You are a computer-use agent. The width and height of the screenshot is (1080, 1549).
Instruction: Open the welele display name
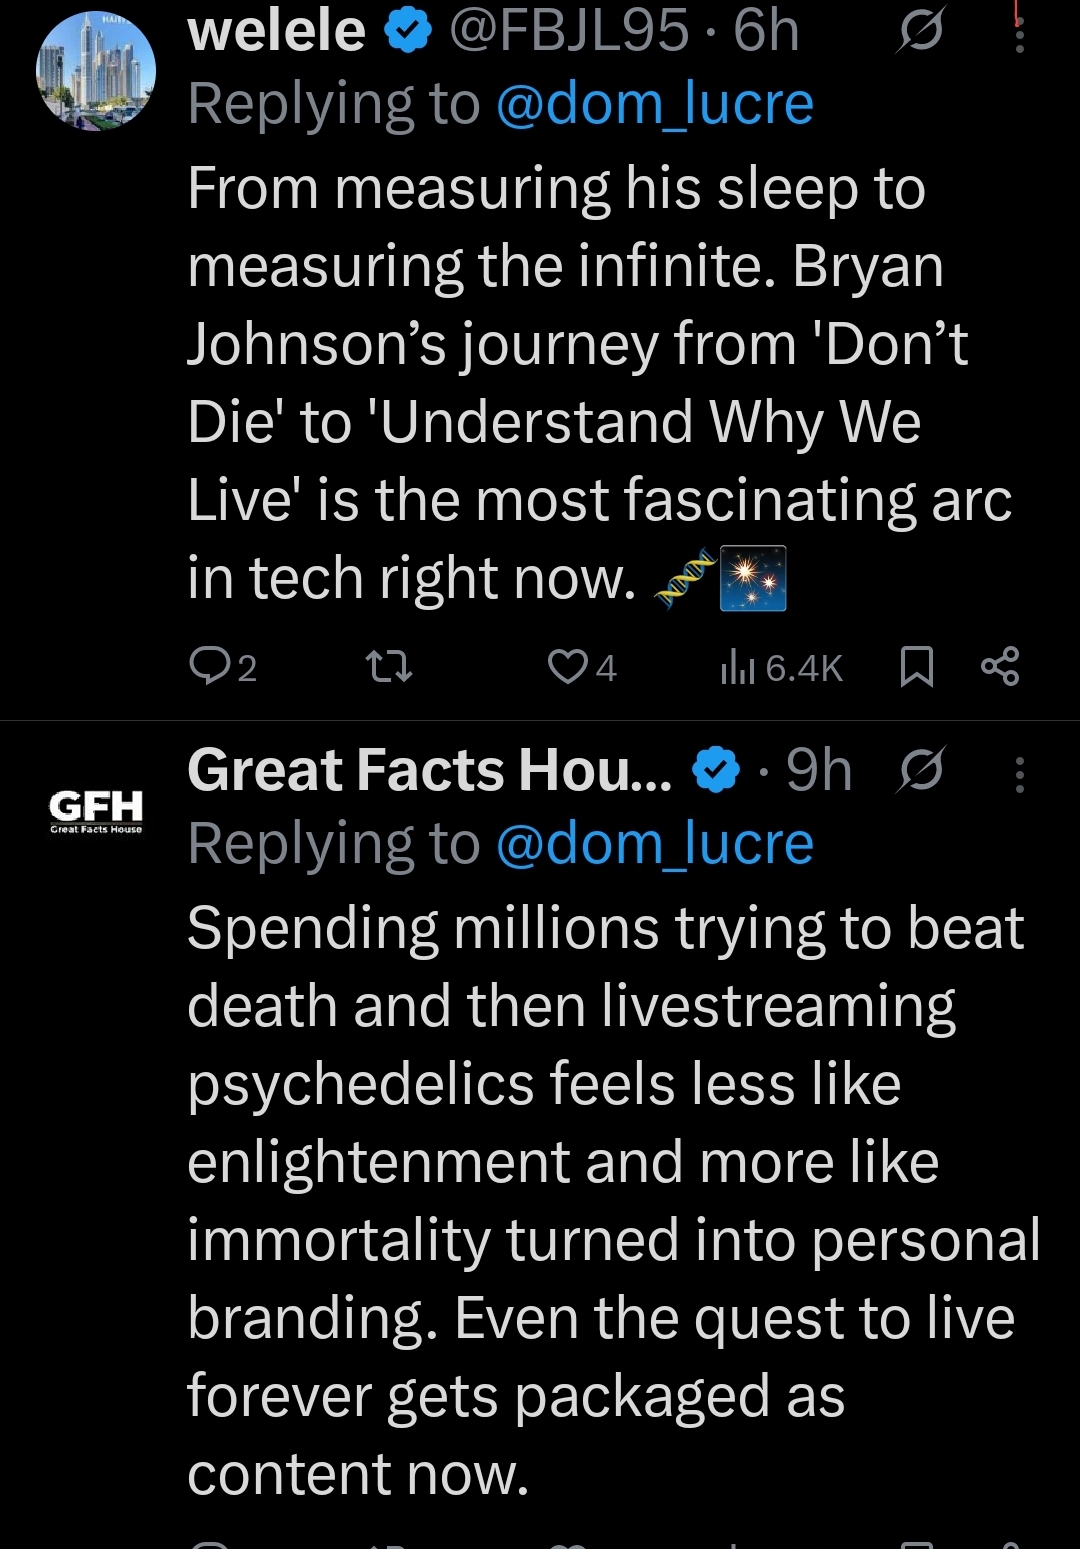(x=277, y=32)
